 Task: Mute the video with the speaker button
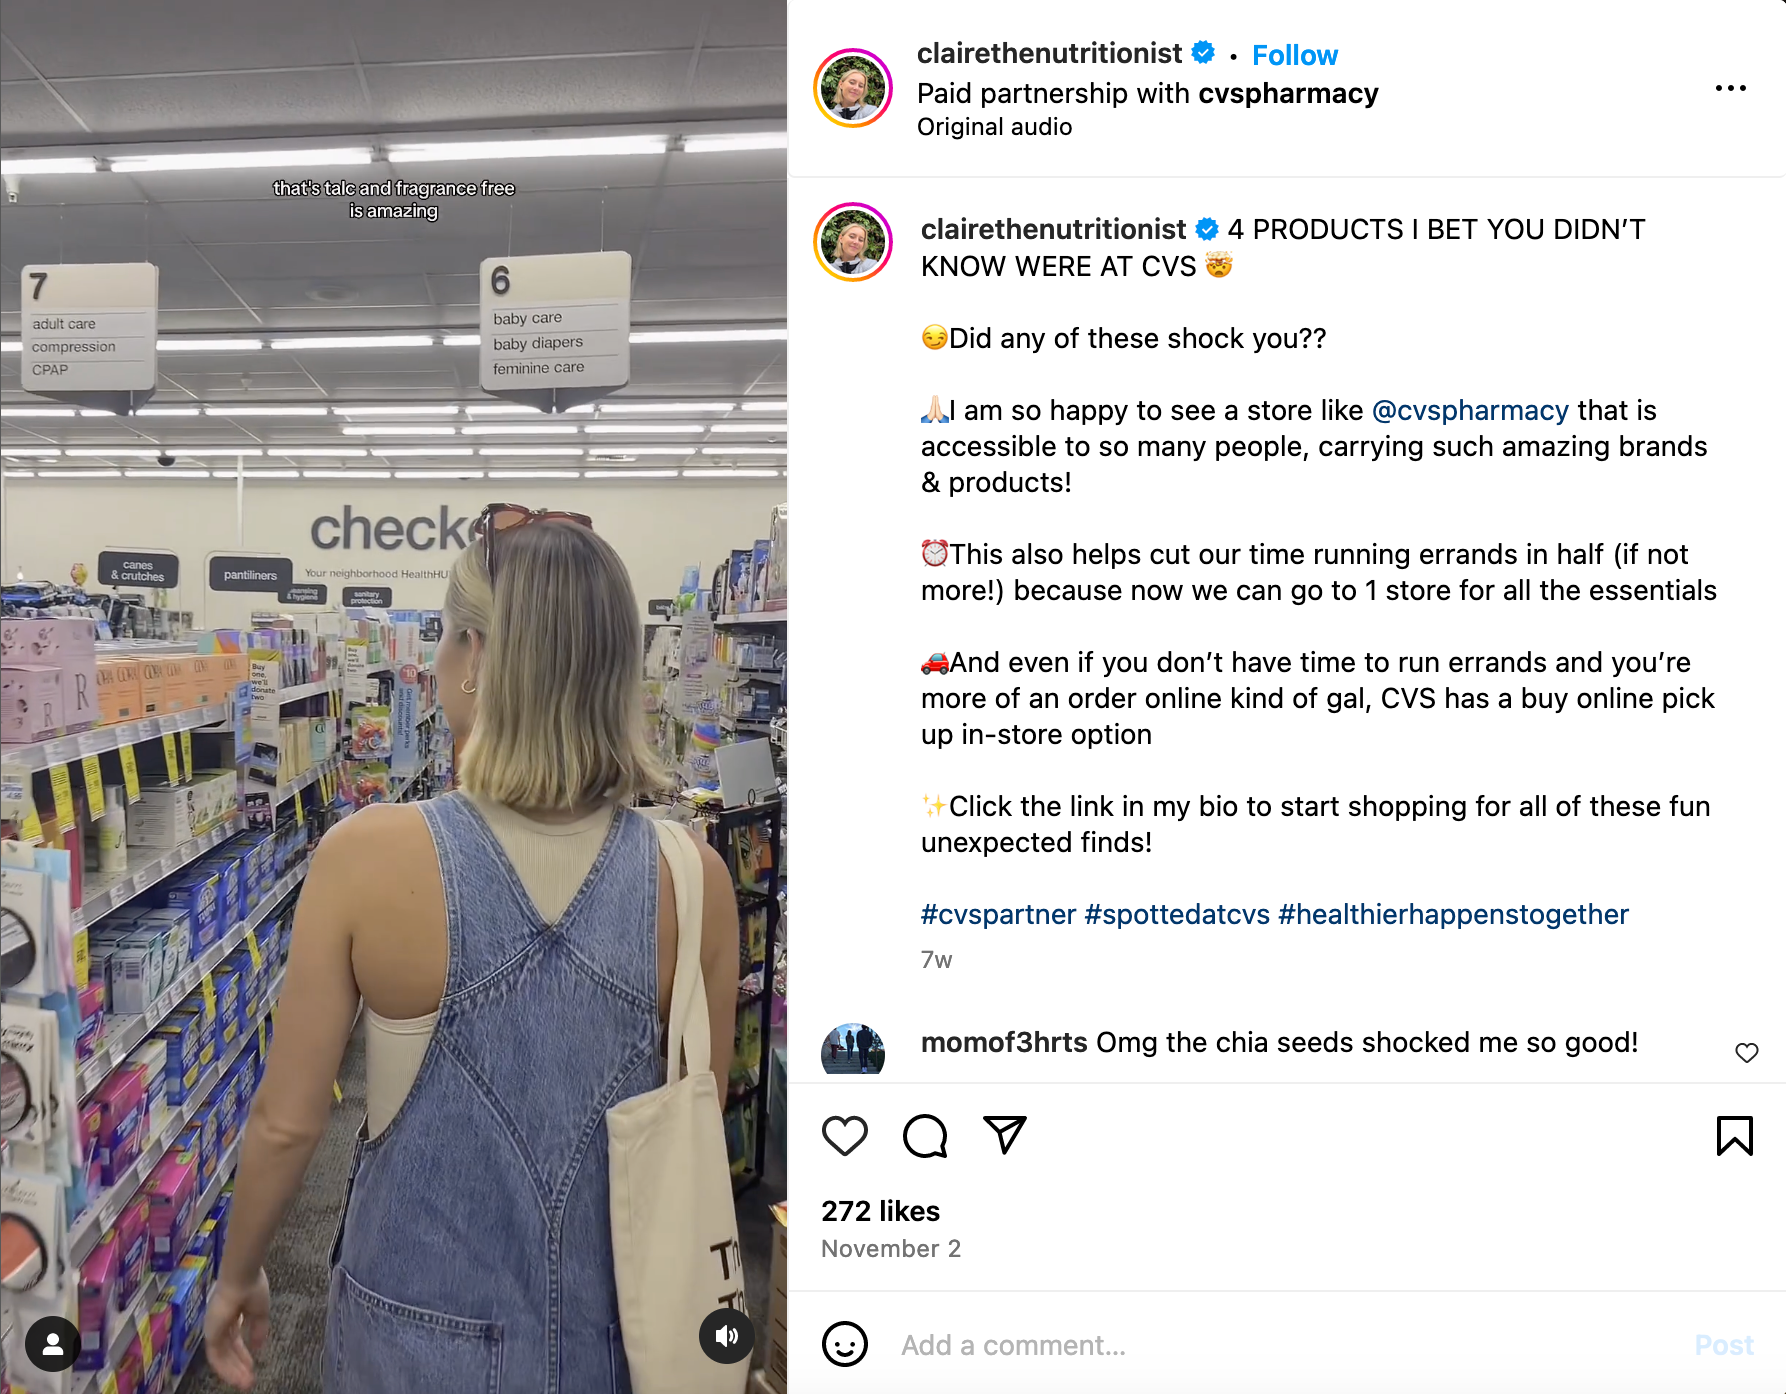727,1336
